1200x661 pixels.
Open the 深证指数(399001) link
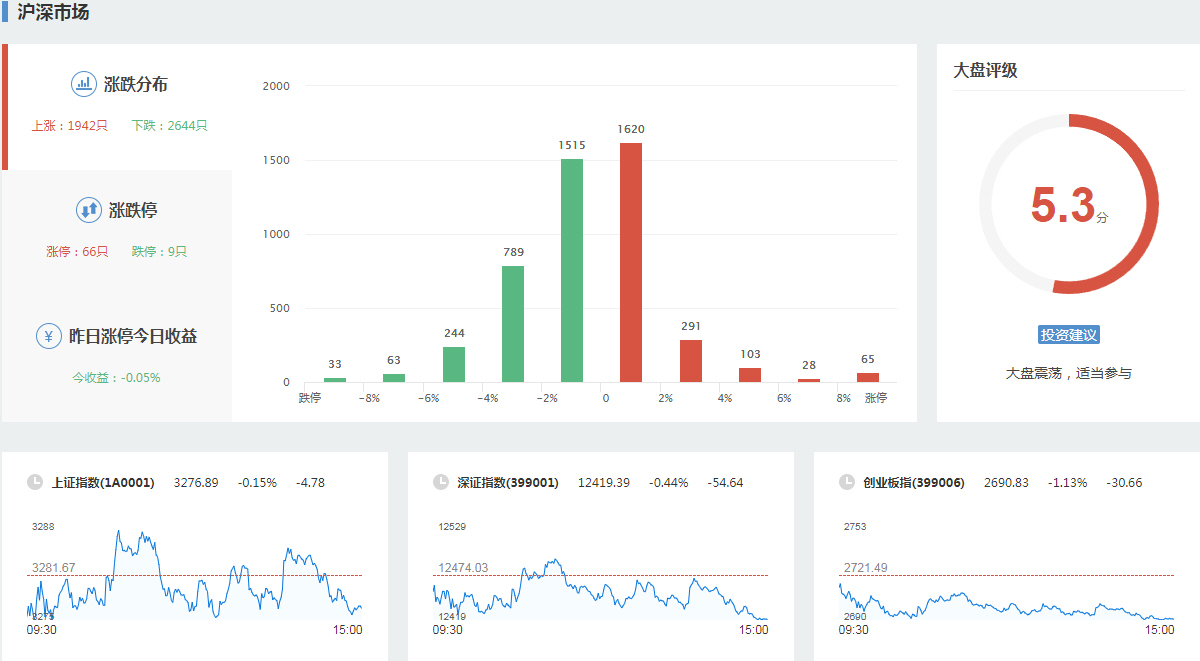click(508, 483)
